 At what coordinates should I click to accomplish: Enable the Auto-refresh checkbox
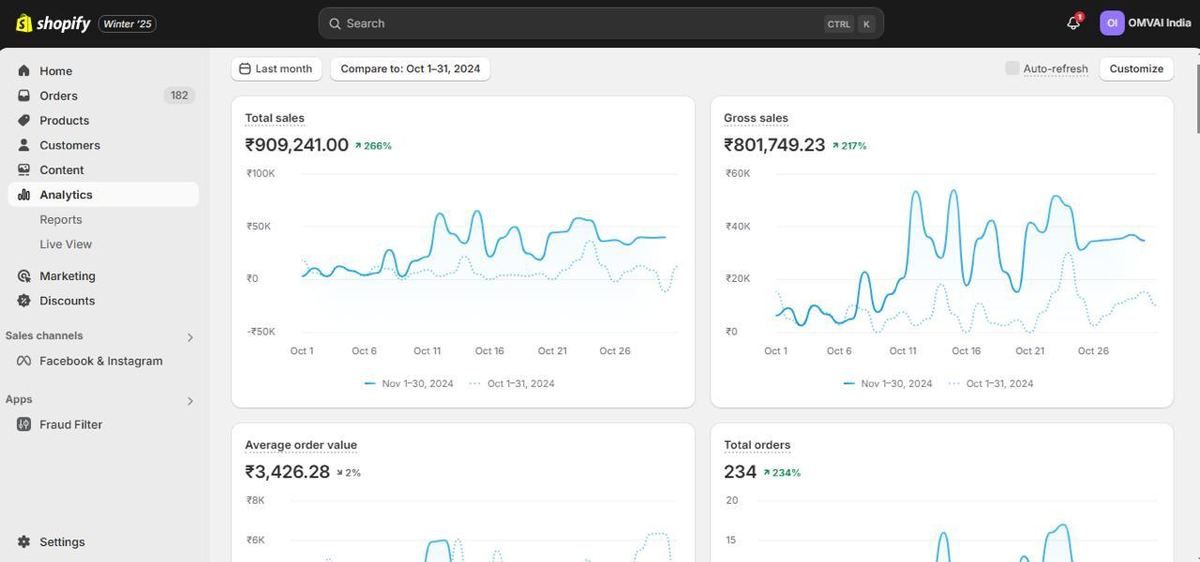[x=1012, y=68]
